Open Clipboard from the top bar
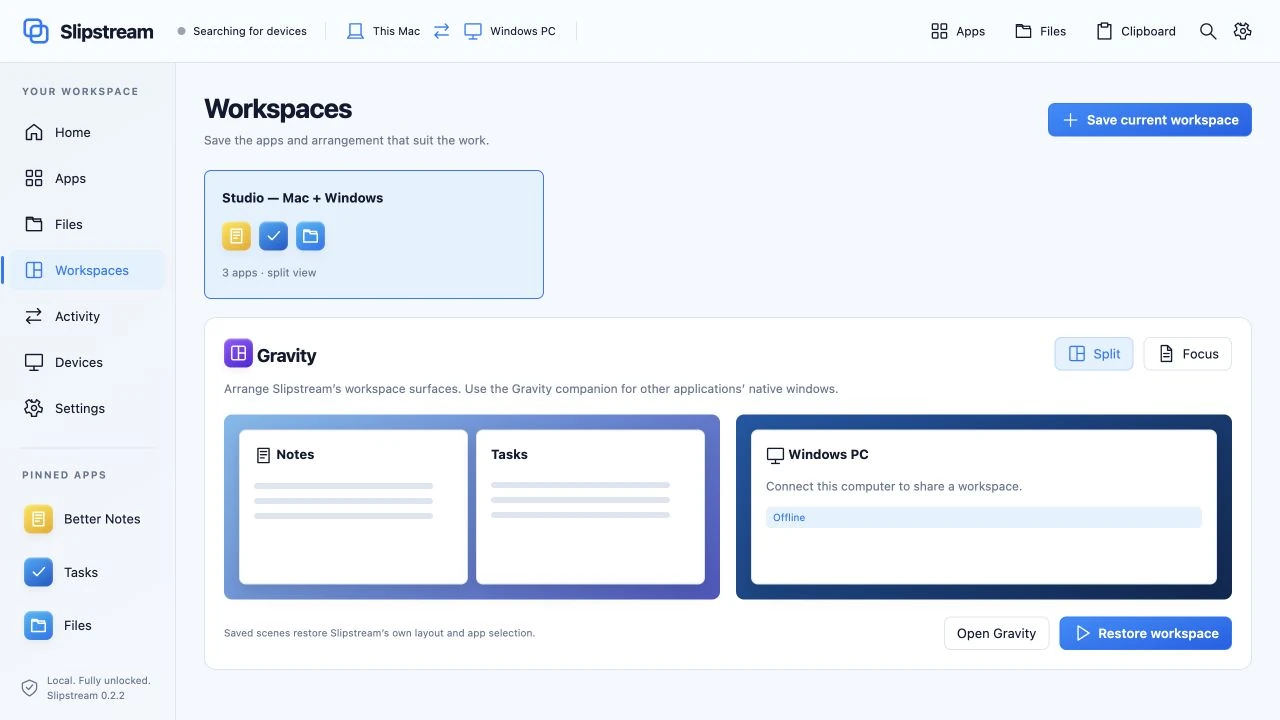Screen dimensions: 1280x720 (x=1136, y=31)
